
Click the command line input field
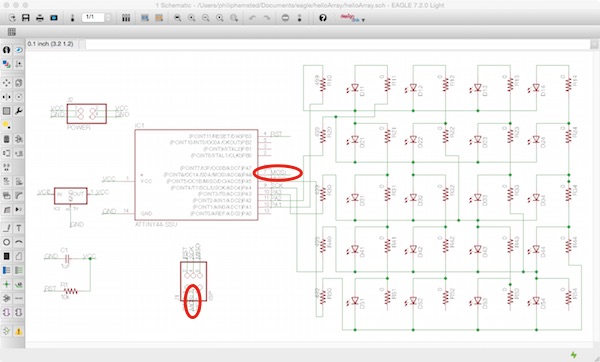tap(337, 44)
